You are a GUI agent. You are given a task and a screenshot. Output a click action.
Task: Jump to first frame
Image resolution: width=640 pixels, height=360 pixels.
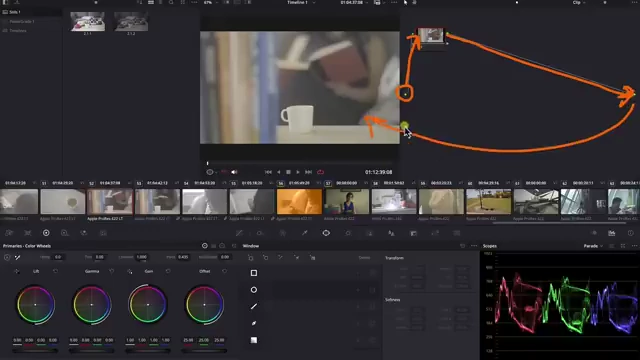[268, 172]
